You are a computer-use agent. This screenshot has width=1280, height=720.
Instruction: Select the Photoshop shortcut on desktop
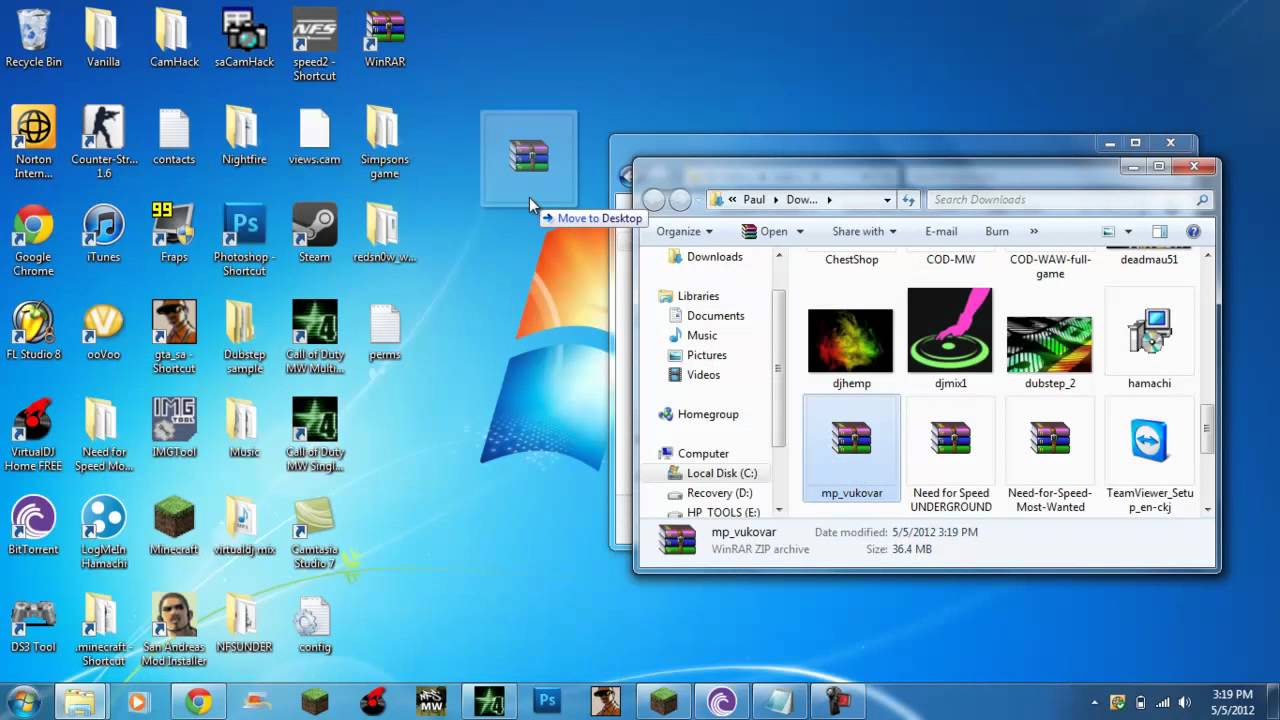(x=244, y=240)
